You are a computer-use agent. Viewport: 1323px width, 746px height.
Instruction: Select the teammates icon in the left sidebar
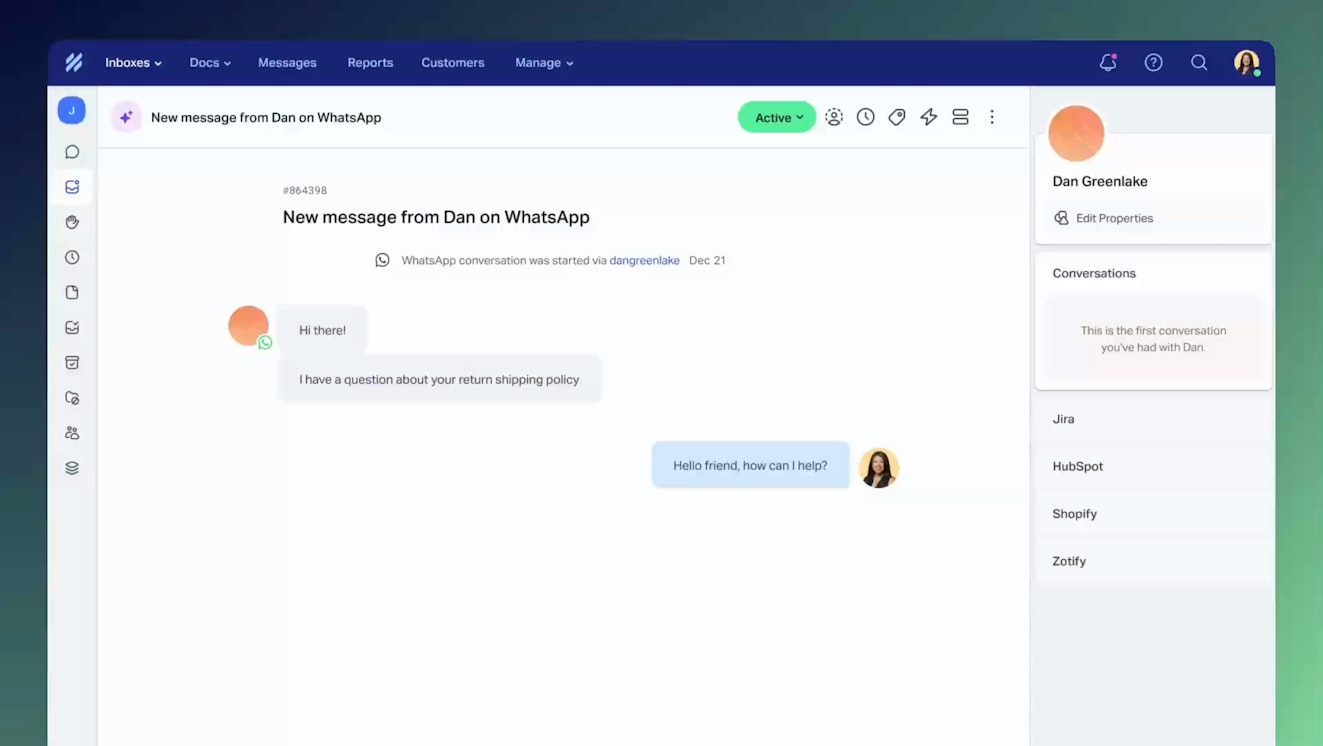tap(71, 432)
